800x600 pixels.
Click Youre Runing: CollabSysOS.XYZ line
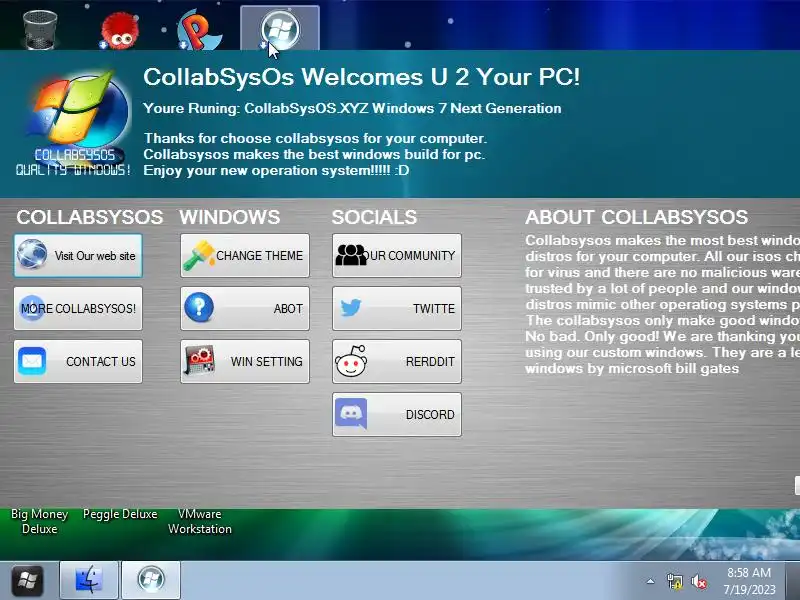(352, 108)
